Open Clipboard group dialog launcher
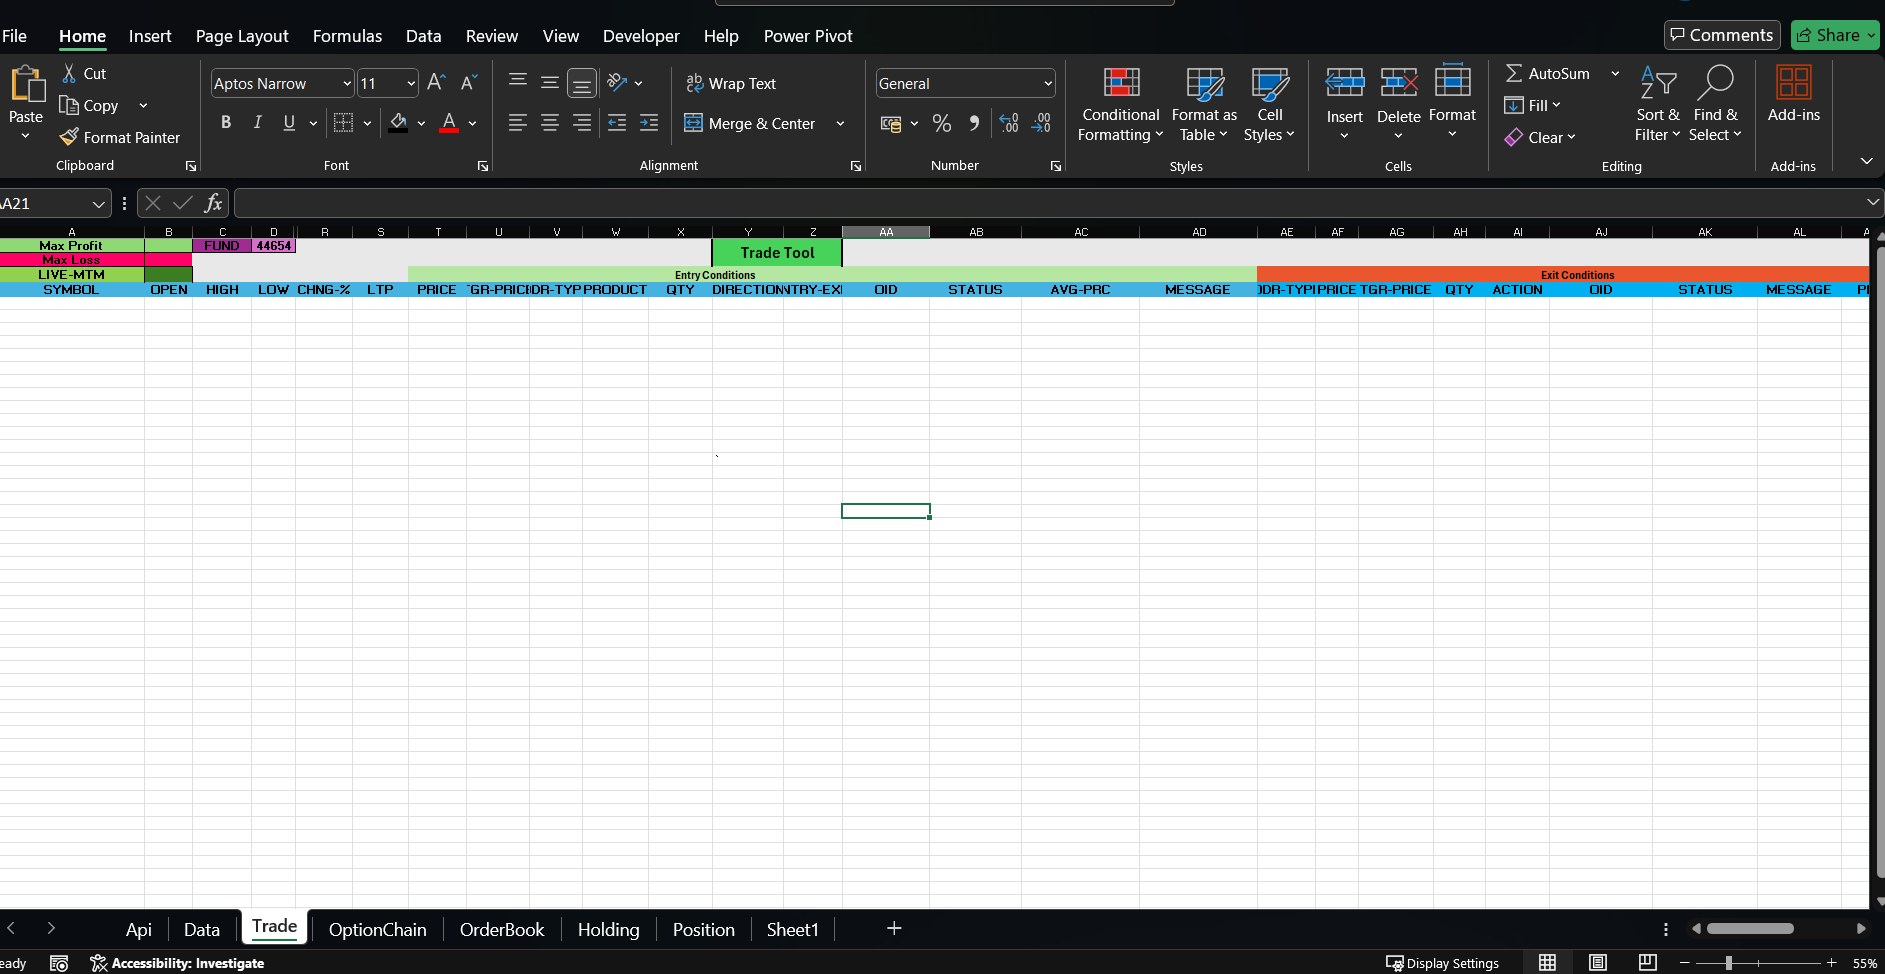This screenshot has height=974, width=1885. [190, 166]
